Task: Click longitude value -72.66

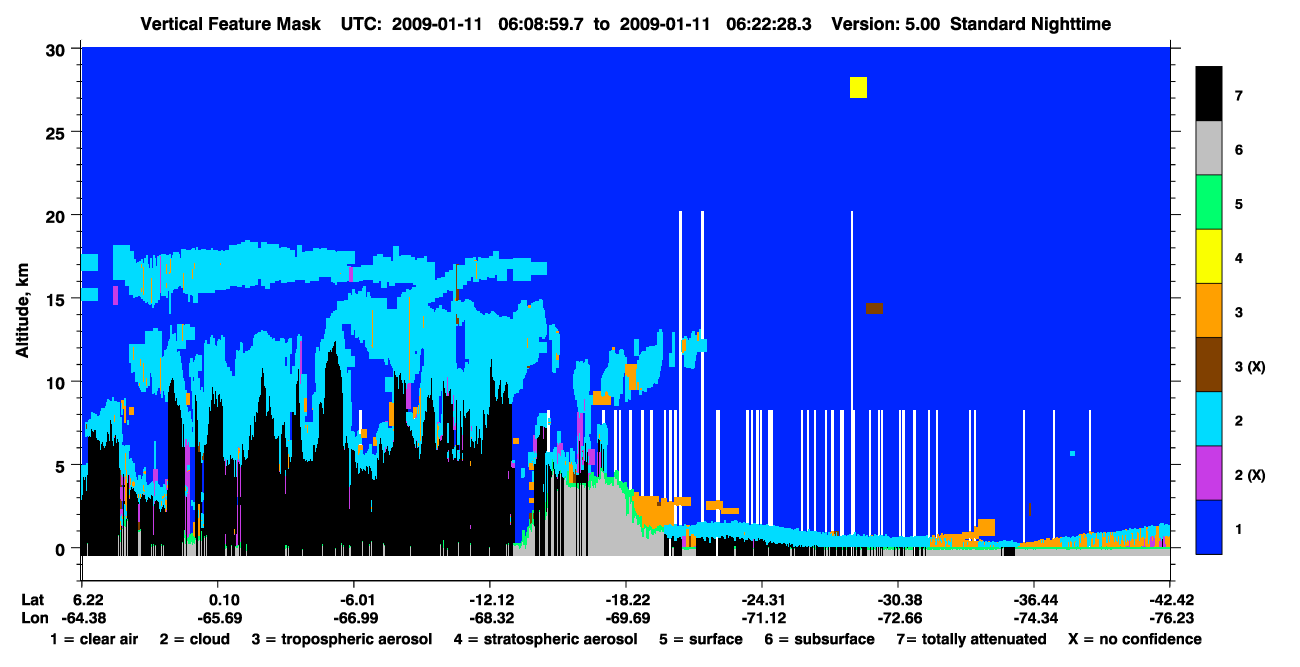Action: 898,618
